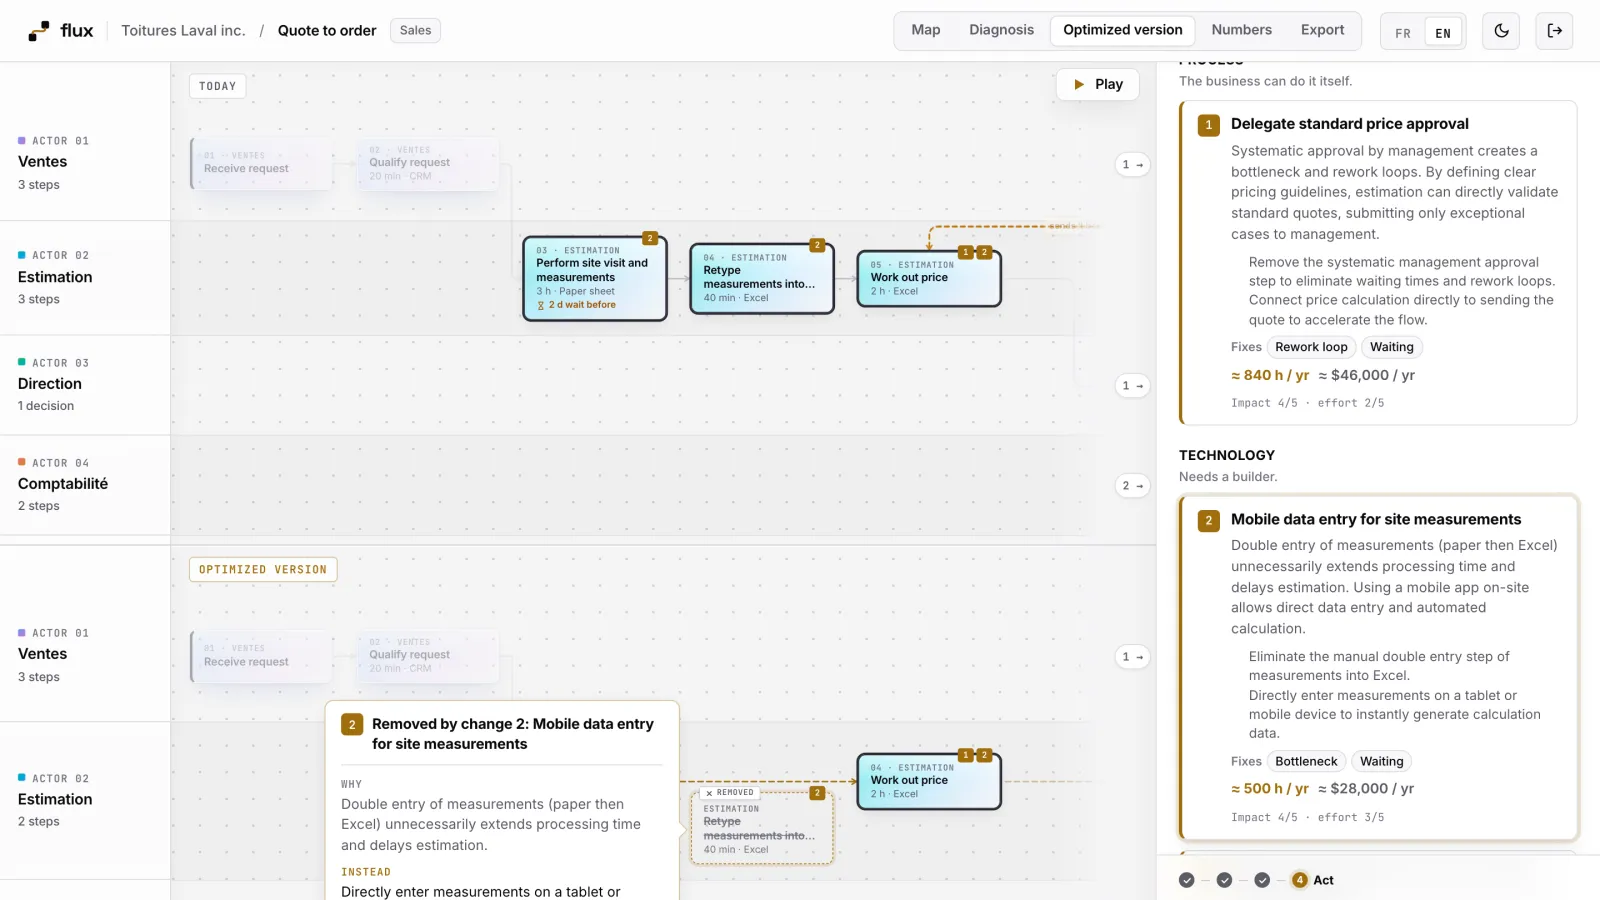Click the number 1 badge beside Delegate standard price approval
This screenshot has width=1600, height=900.
[x=1209, y=125]
